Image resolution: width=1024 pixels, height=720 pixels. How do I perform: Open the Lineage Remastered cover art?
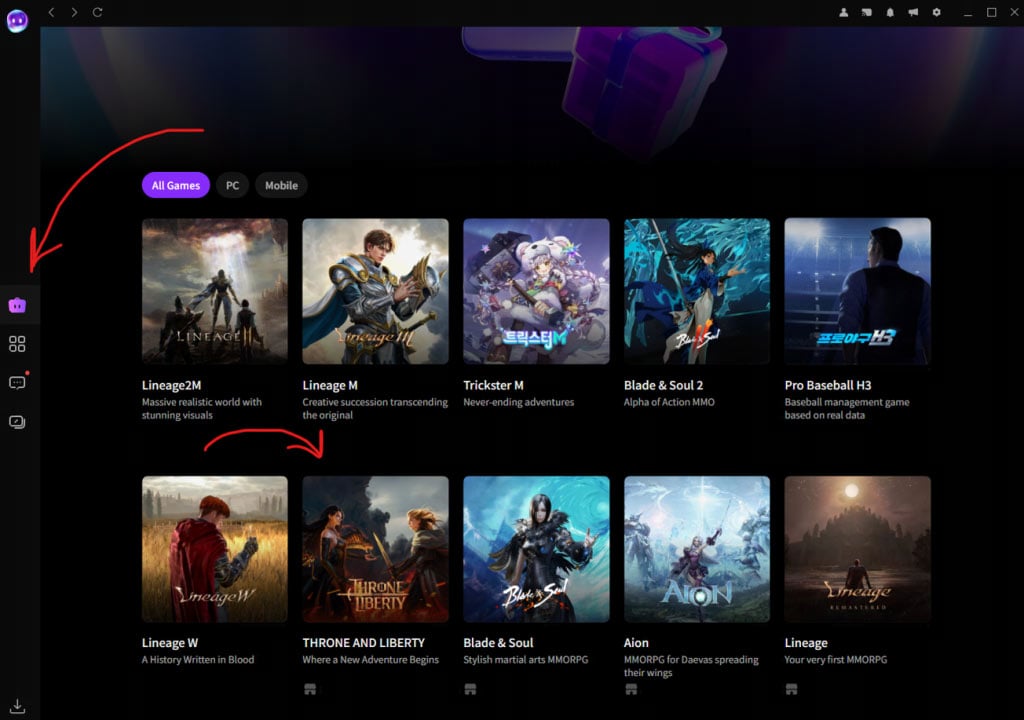pos(857,549)
